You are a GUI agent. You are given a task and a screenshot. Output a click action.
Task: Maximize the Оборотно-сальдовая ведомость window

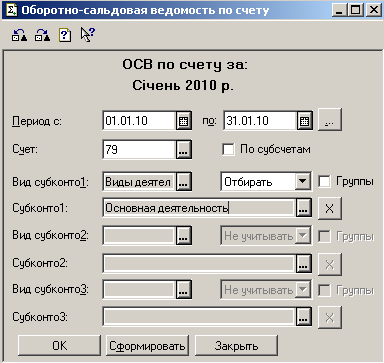click(x=356, y=10)
